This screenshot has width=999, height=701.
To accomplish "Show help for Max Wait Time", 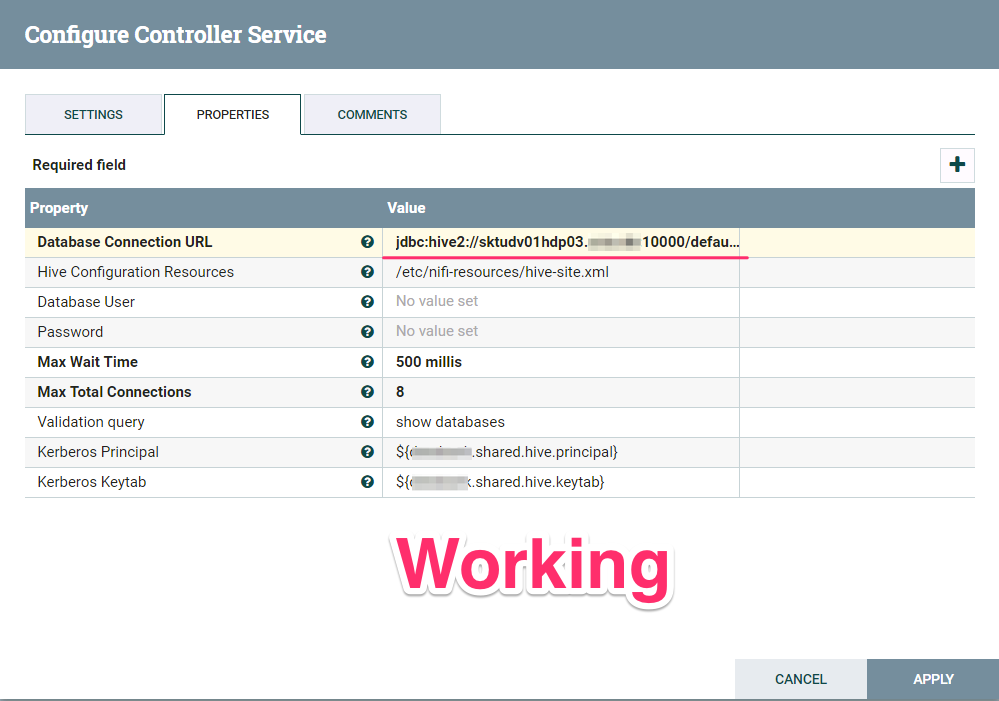I will click(x=367, y=361).
